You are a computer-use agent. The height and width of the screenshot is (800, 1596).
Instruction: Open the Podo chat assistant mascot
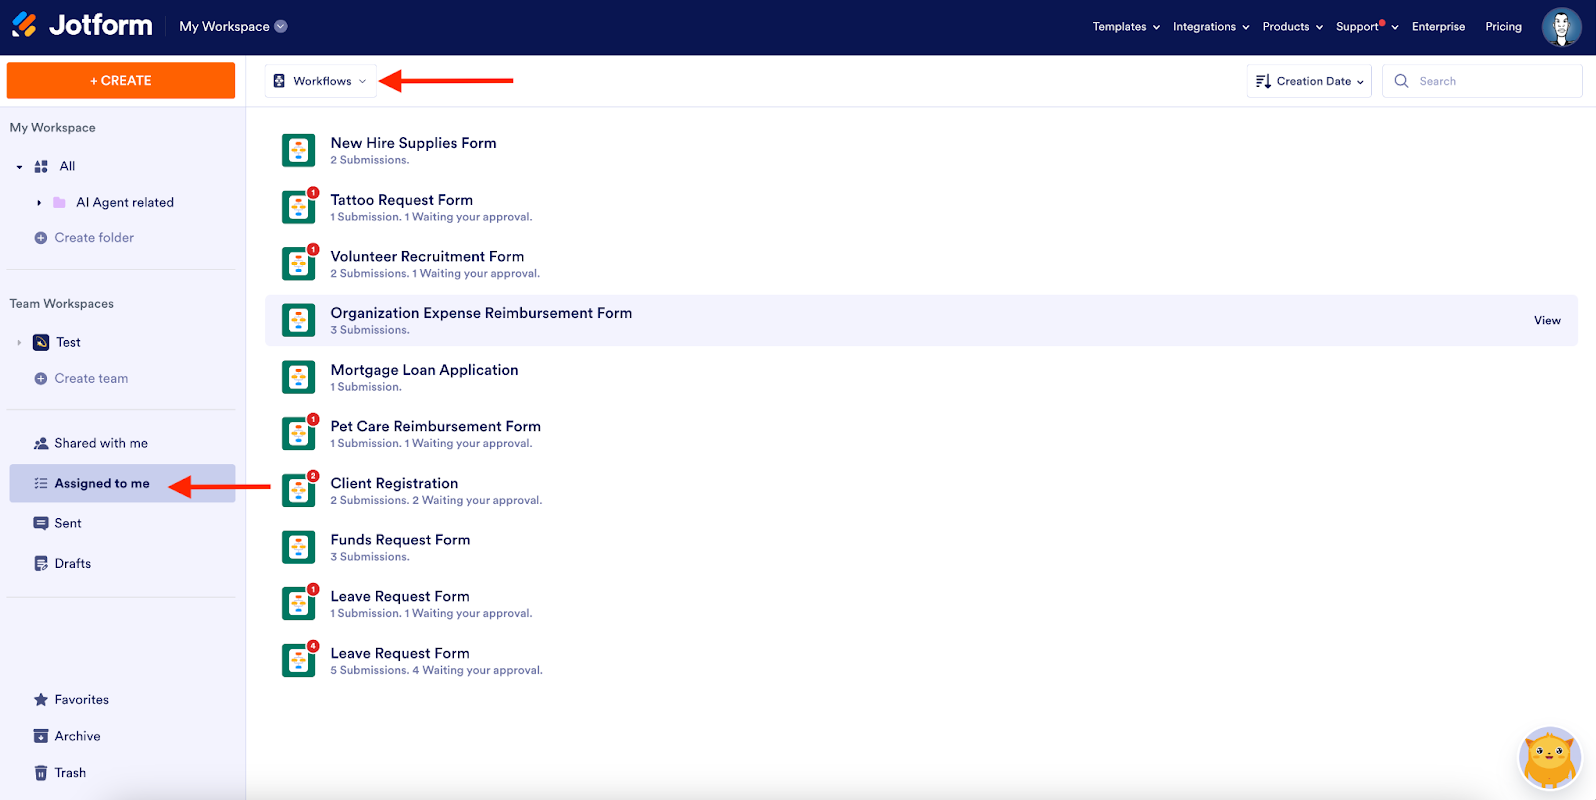tap(1549, 758)
